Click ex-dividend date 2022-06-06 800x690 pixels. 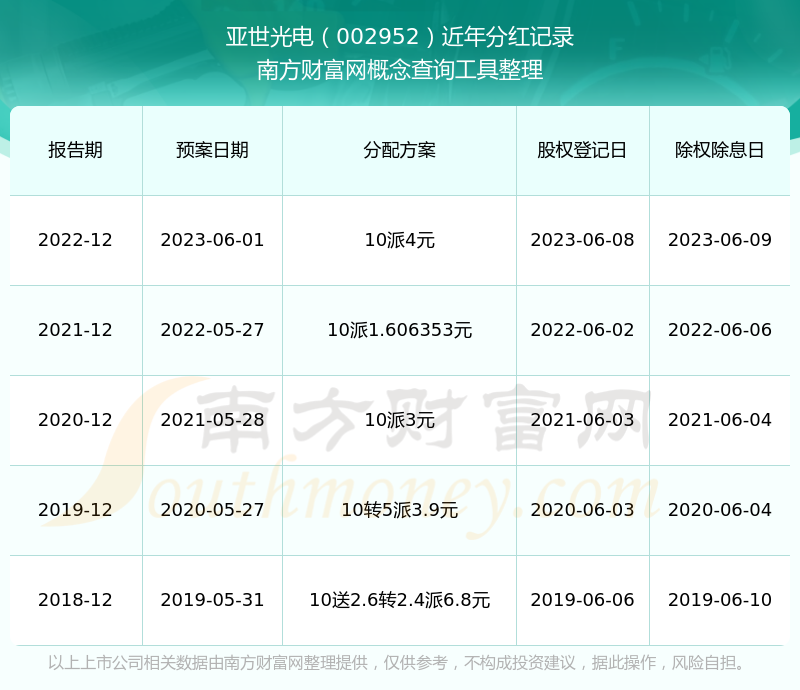click(x=719, y=330)
